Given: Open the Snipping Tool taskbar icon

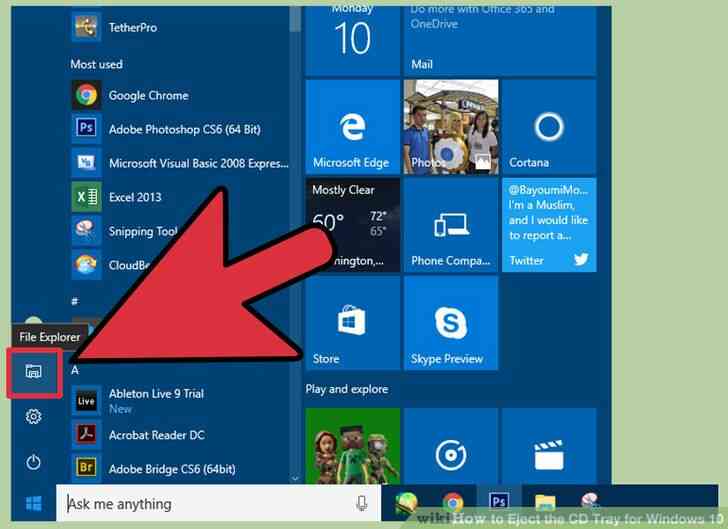Looking at the screenshot, I should coord(590,502).
